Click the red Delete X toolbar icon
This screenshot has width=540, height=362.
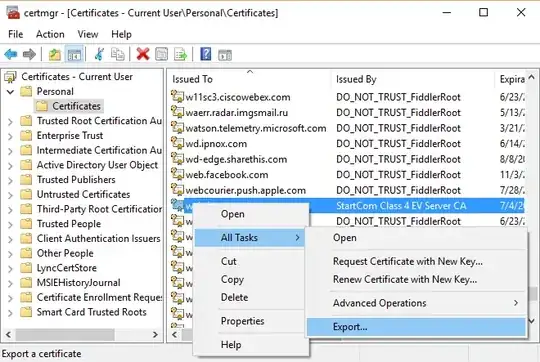(x=143, y=54)
